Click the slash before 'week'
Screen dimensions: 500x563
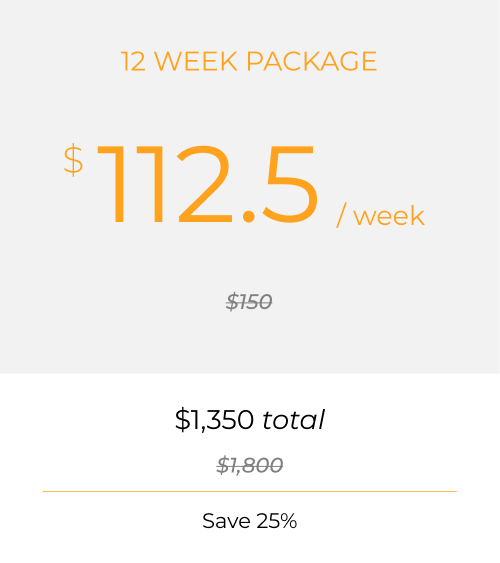pyautogui.click(x=341, y=215)
